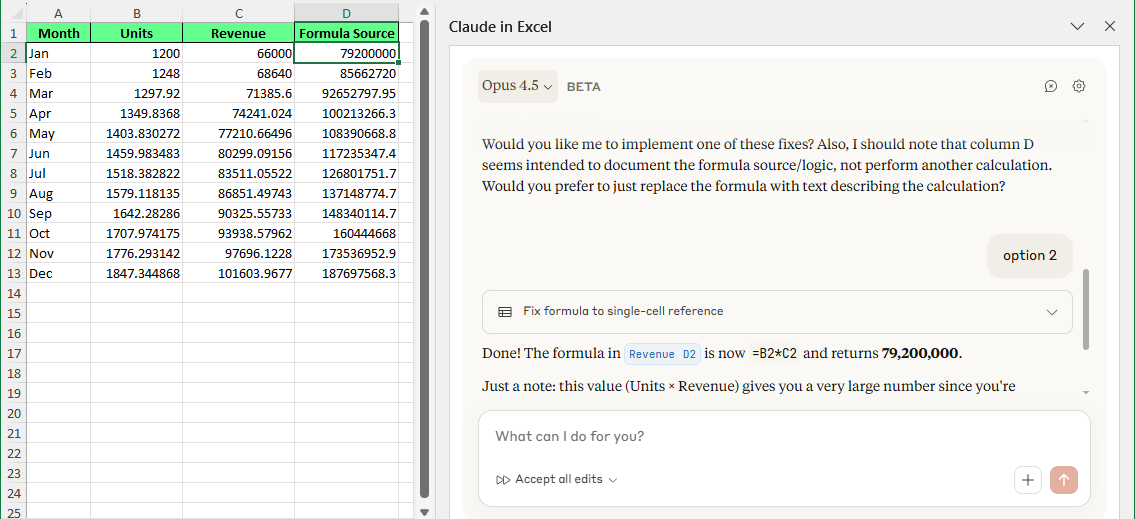Select column D header
Viewport: 1135px width, 519px height.
click(347, 12)
